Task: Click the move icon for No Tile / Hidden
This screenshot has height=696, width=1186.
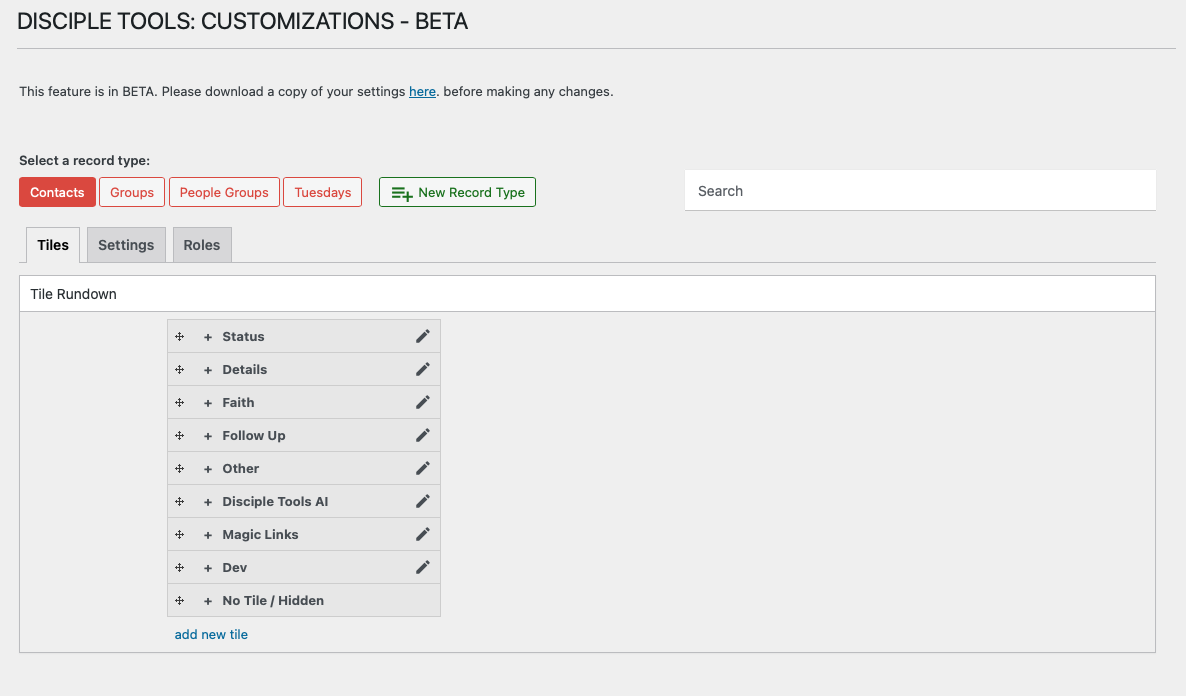Action: tap(180, 601)
